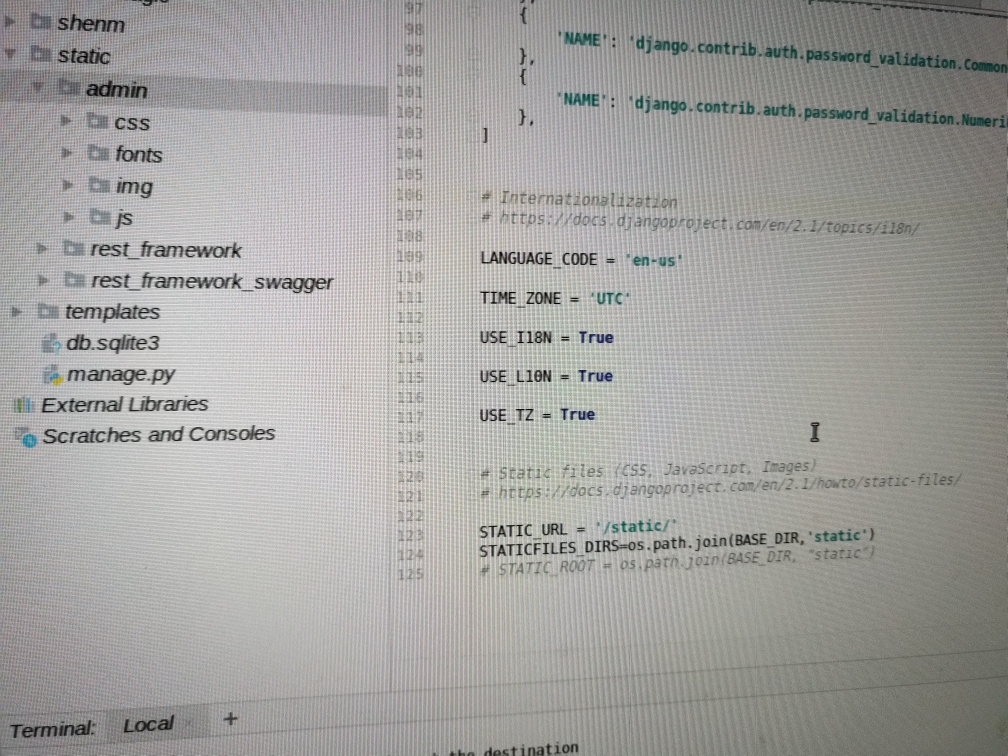Place cursor on LANGUAGE_CODE line

(x=580, y=260)
